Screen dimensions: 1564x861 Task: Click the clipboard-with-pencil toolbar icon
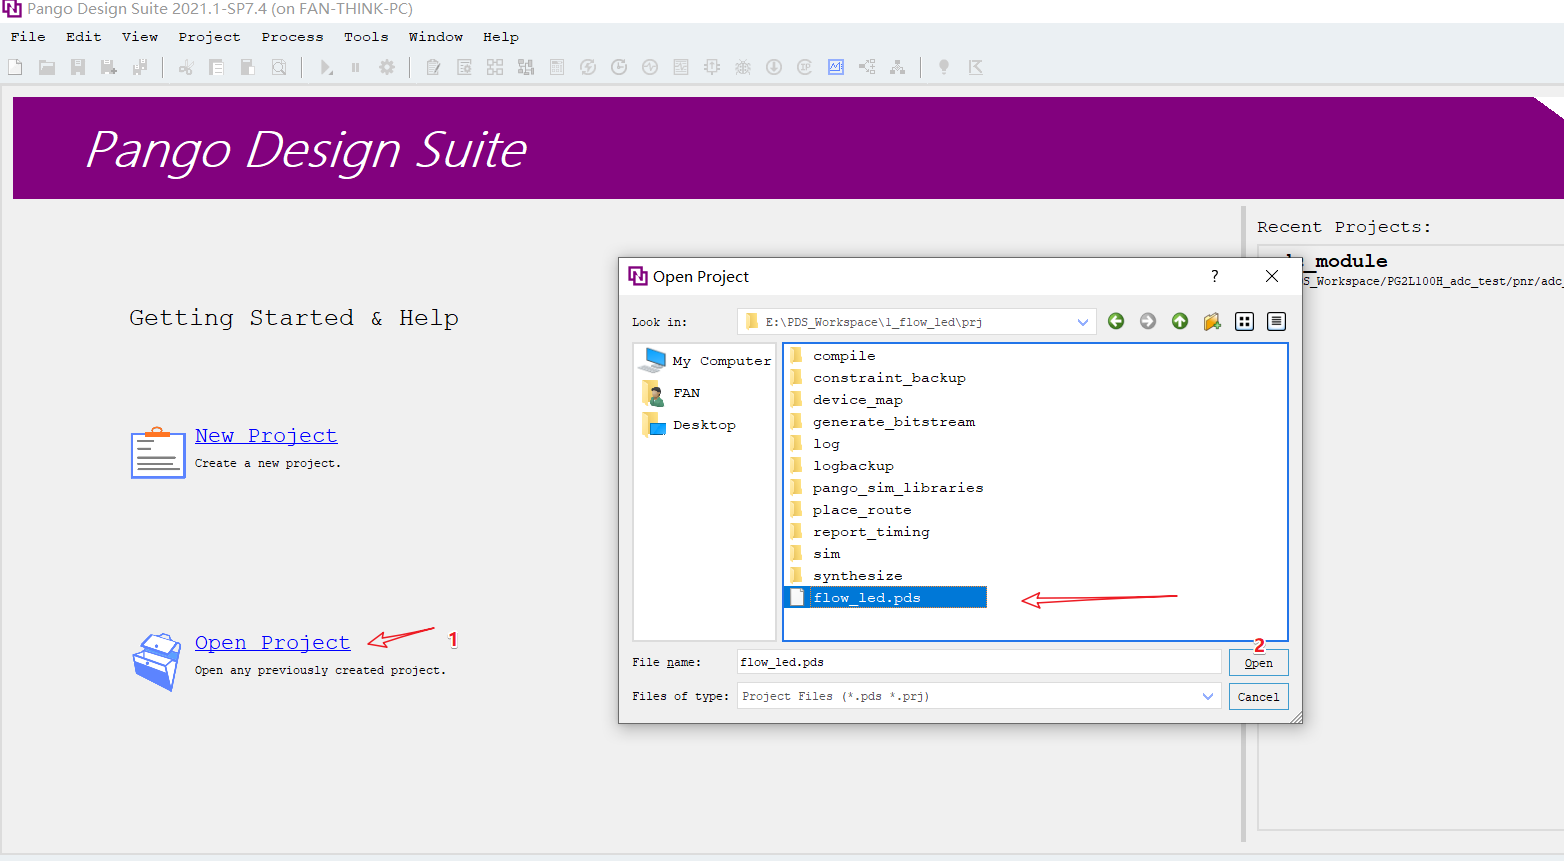click(x=433, y=67)
